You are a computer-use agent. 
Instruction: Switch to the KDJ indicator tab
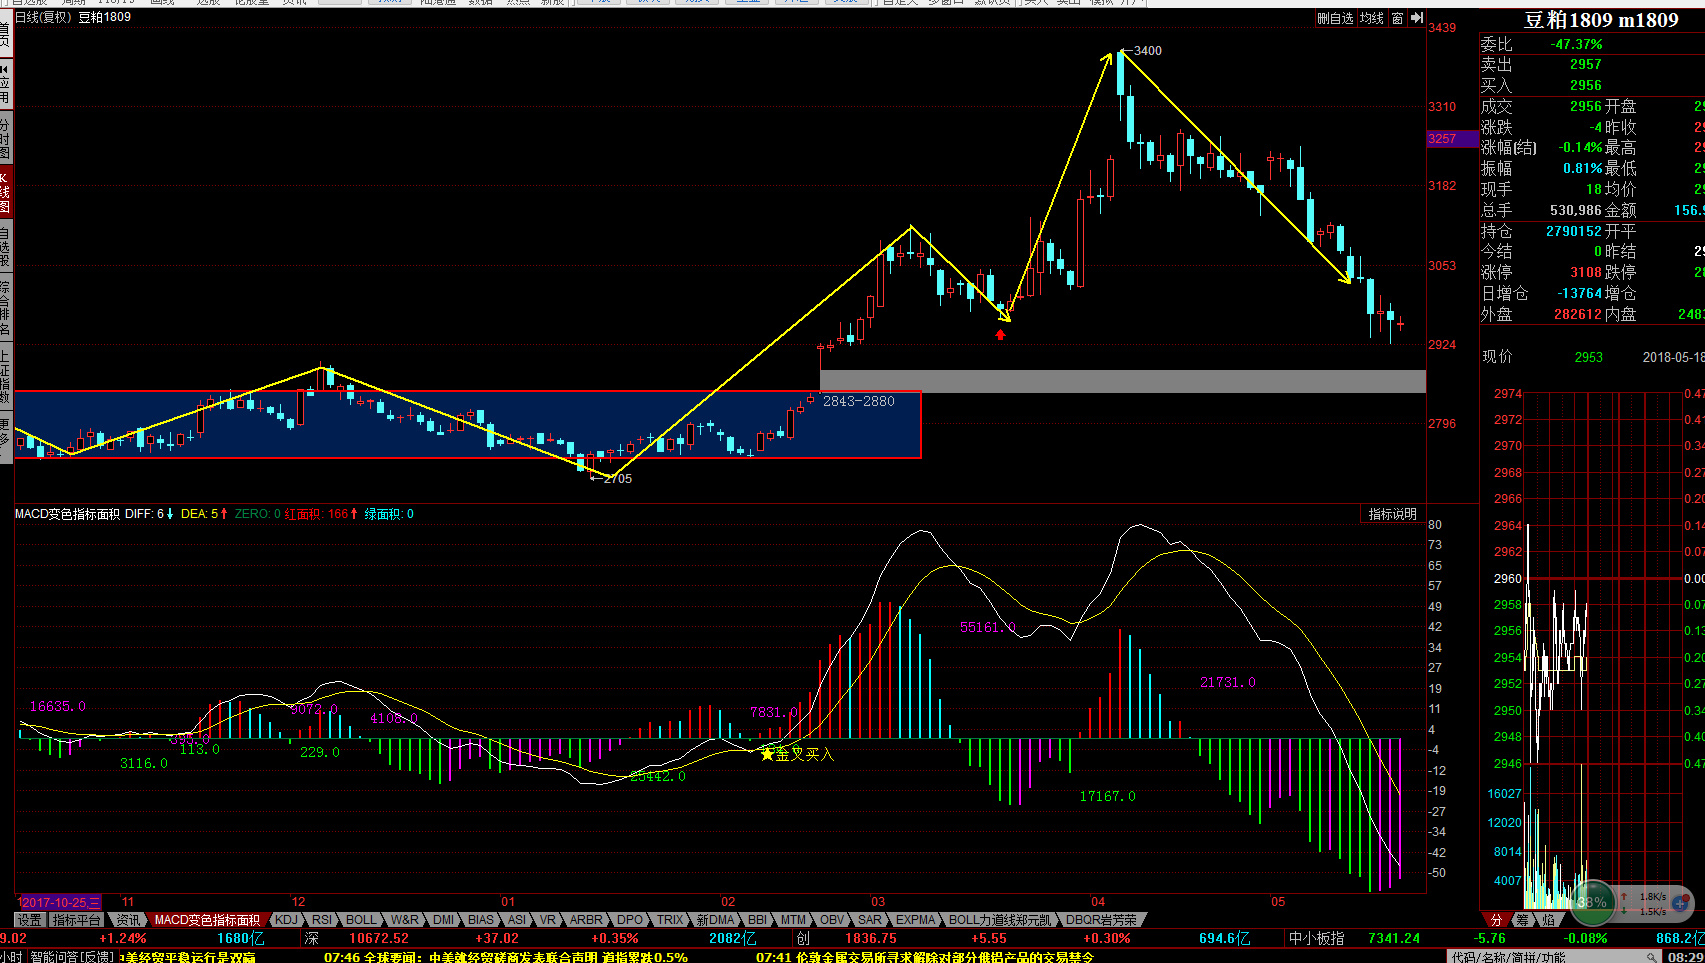(286, 920)
